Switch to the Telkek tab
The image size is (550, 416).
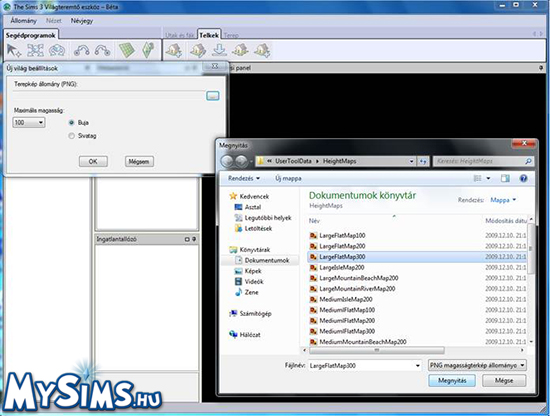click(209, 35)
